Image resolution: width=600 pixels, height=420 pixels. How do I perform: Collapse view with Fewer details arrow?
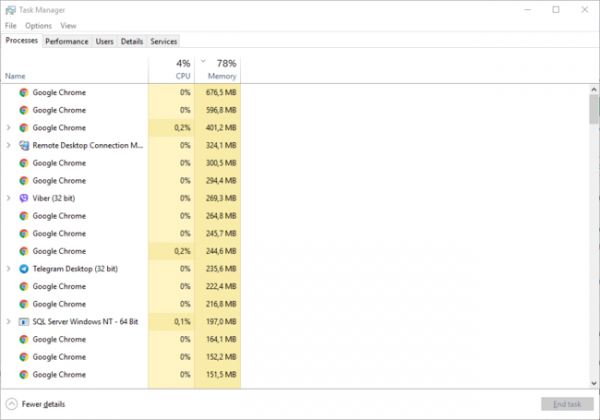pyautogui.click(x=11, y=404)
